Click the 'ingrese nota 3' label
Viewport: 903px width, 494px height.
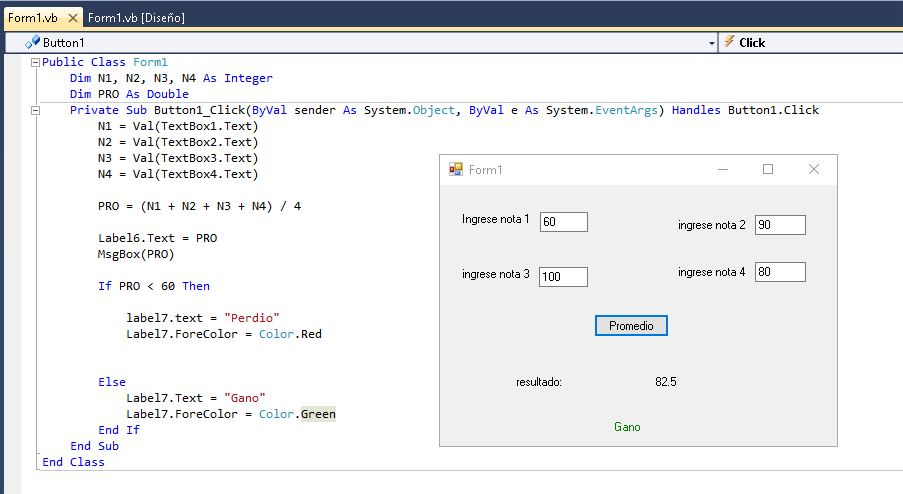[496, 274]
